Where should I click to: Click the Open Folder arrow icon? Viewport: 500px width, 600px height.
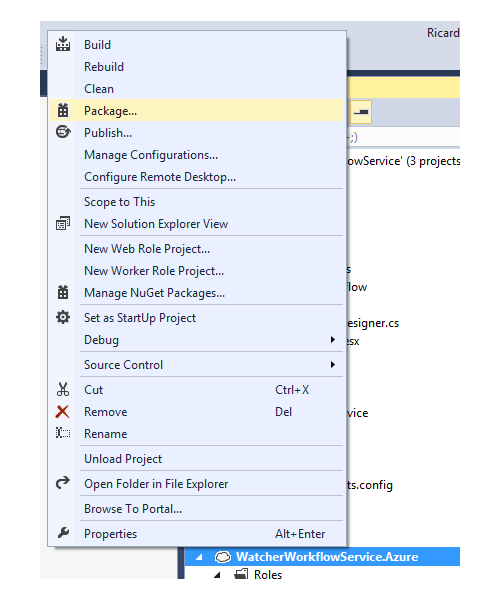point(63,483)
